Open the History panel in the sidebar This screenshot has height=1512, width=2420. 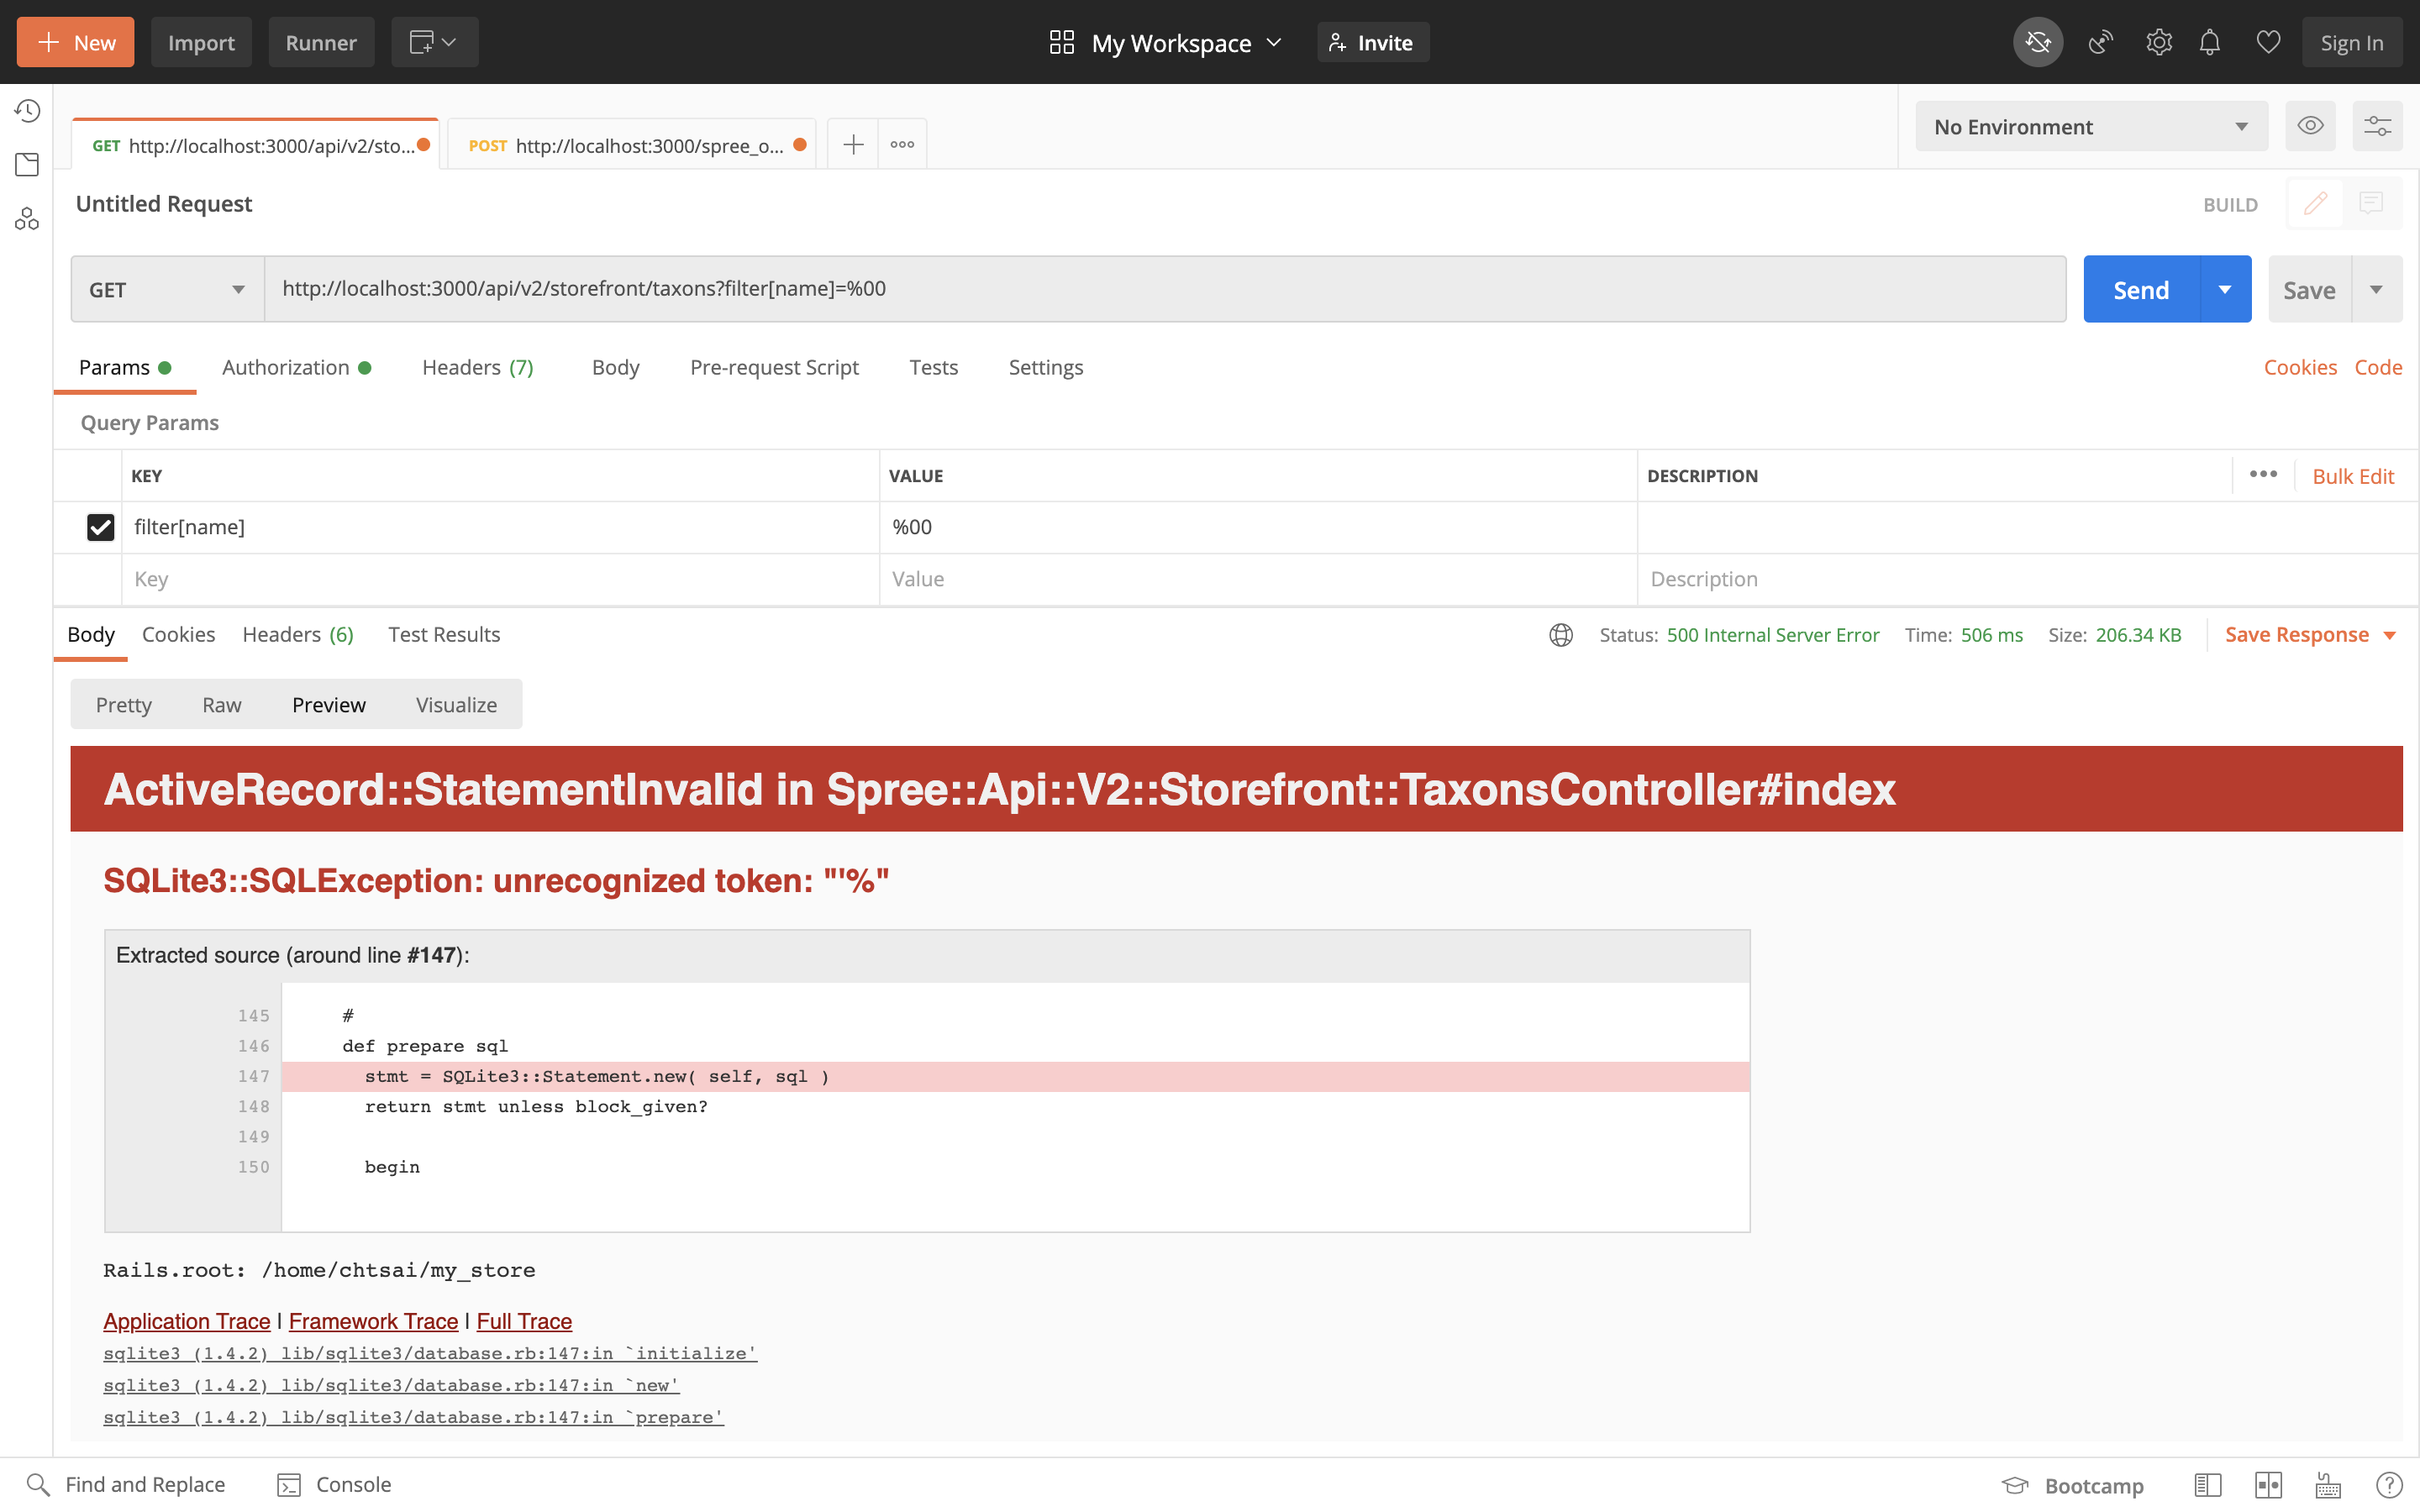click(27, 110)
